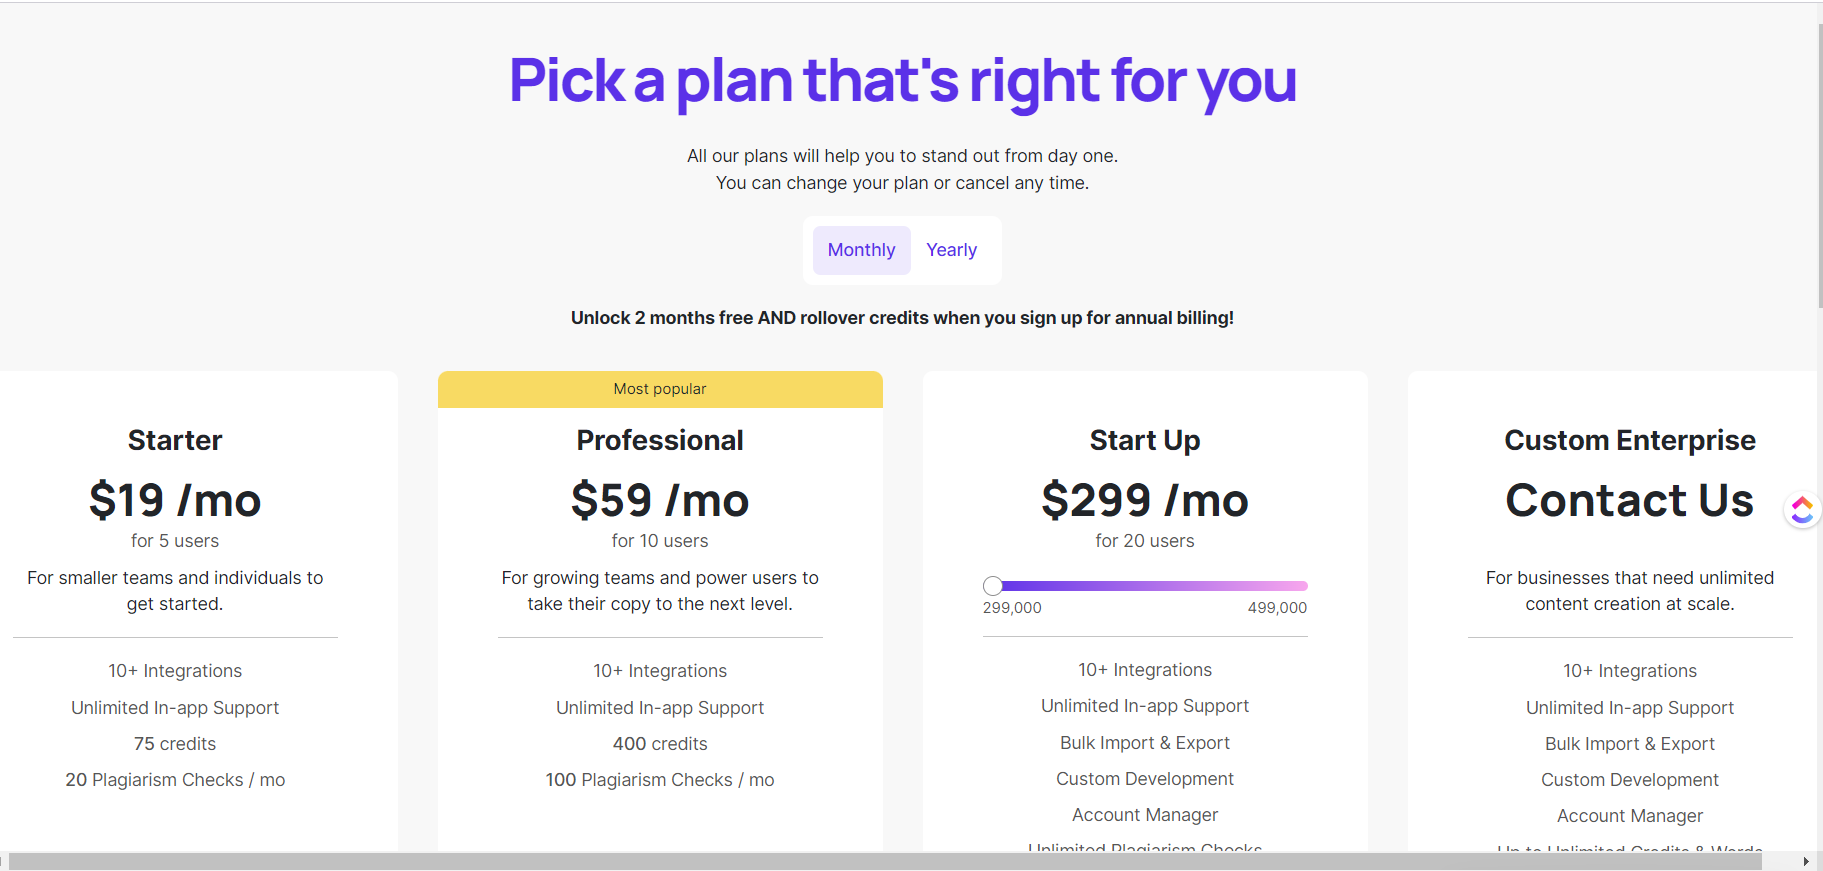This screenshot has height=871, width=1823.
Task: Click the Start Up plan title
Action: tap(1145, 440)
